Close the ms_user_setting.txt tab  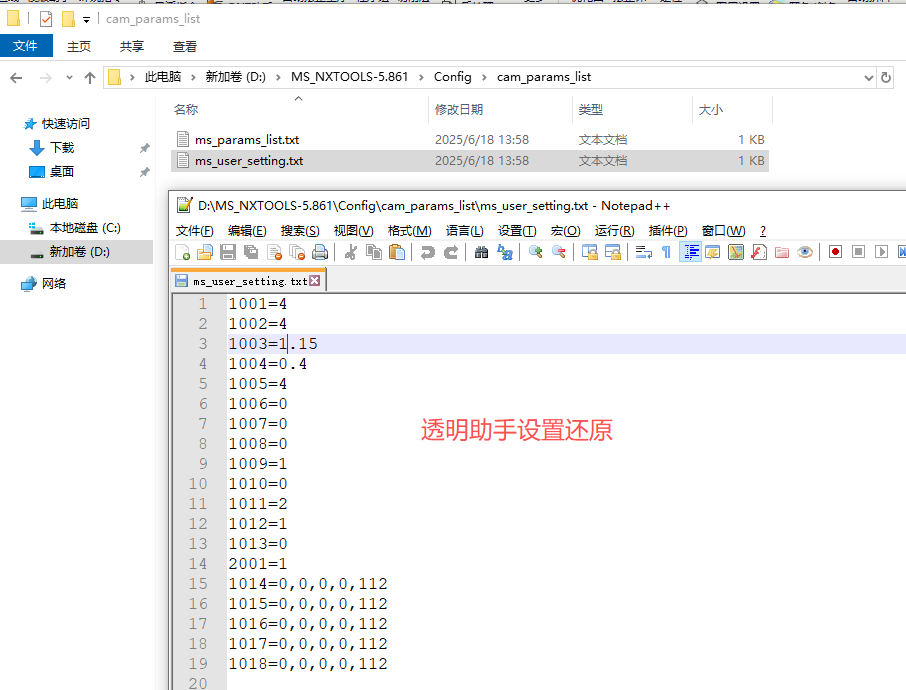tap(314, 281)
